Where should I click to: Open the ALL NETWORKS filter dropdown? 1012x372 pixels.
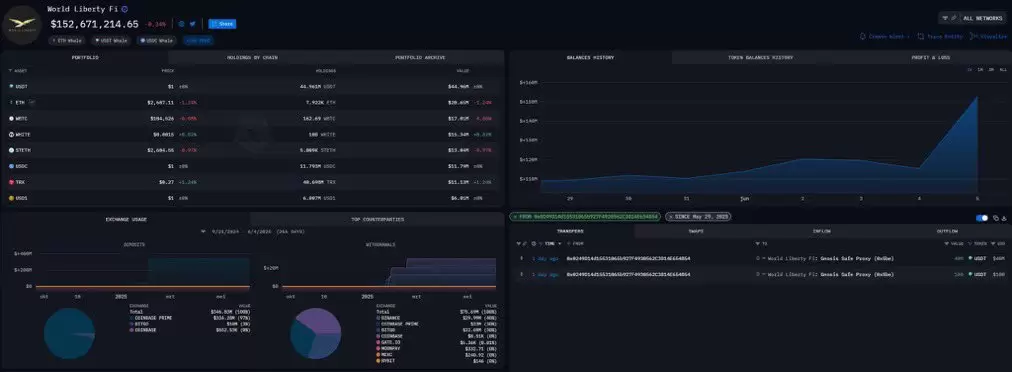coord(973,18)
